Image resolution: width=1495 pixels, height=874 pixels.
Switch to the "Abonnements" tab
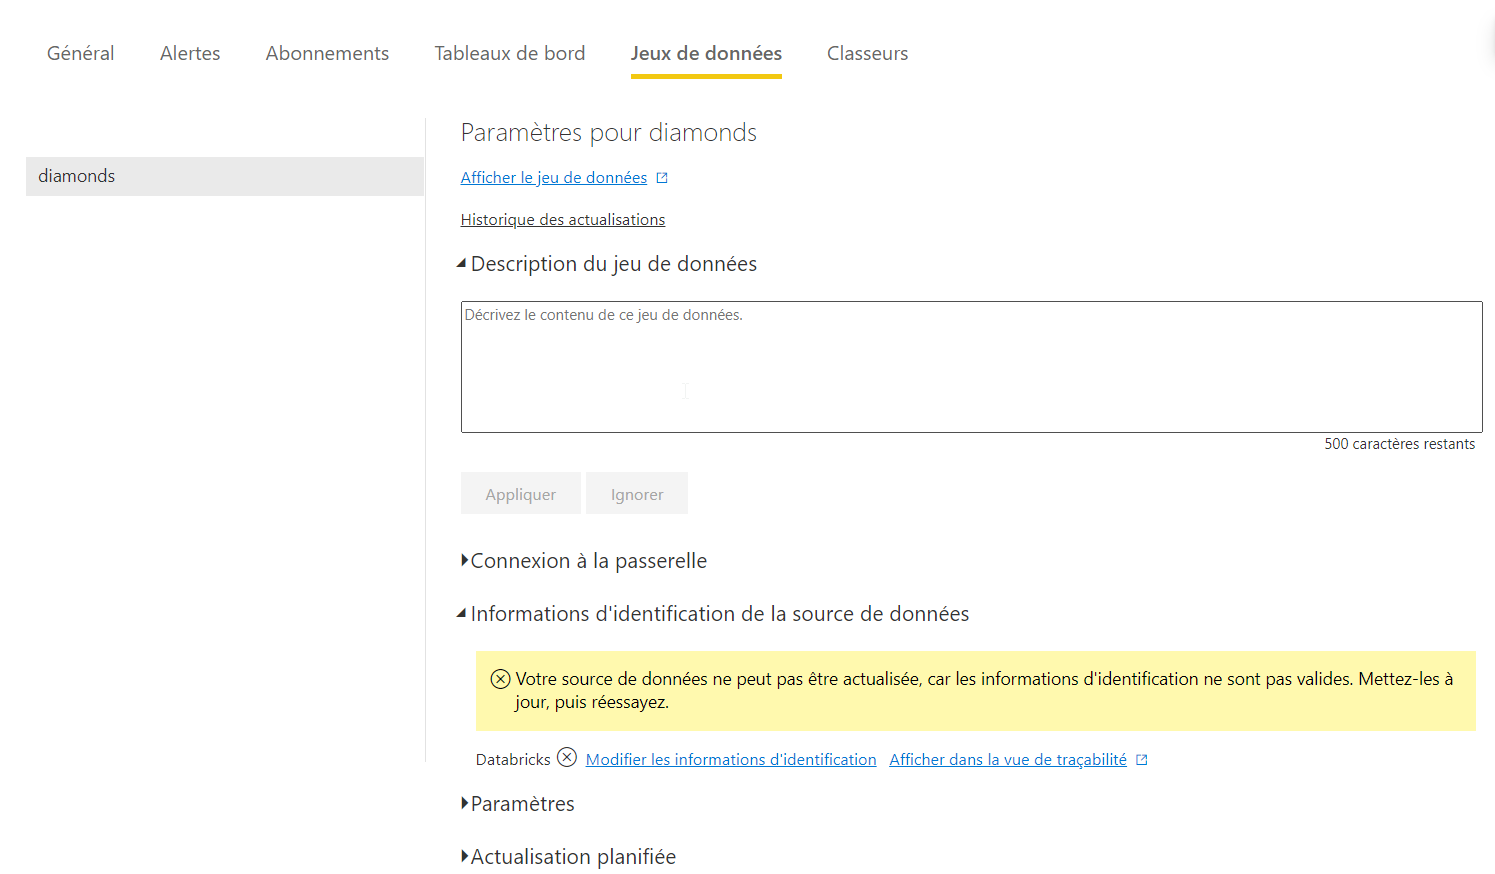pos(327,53)
